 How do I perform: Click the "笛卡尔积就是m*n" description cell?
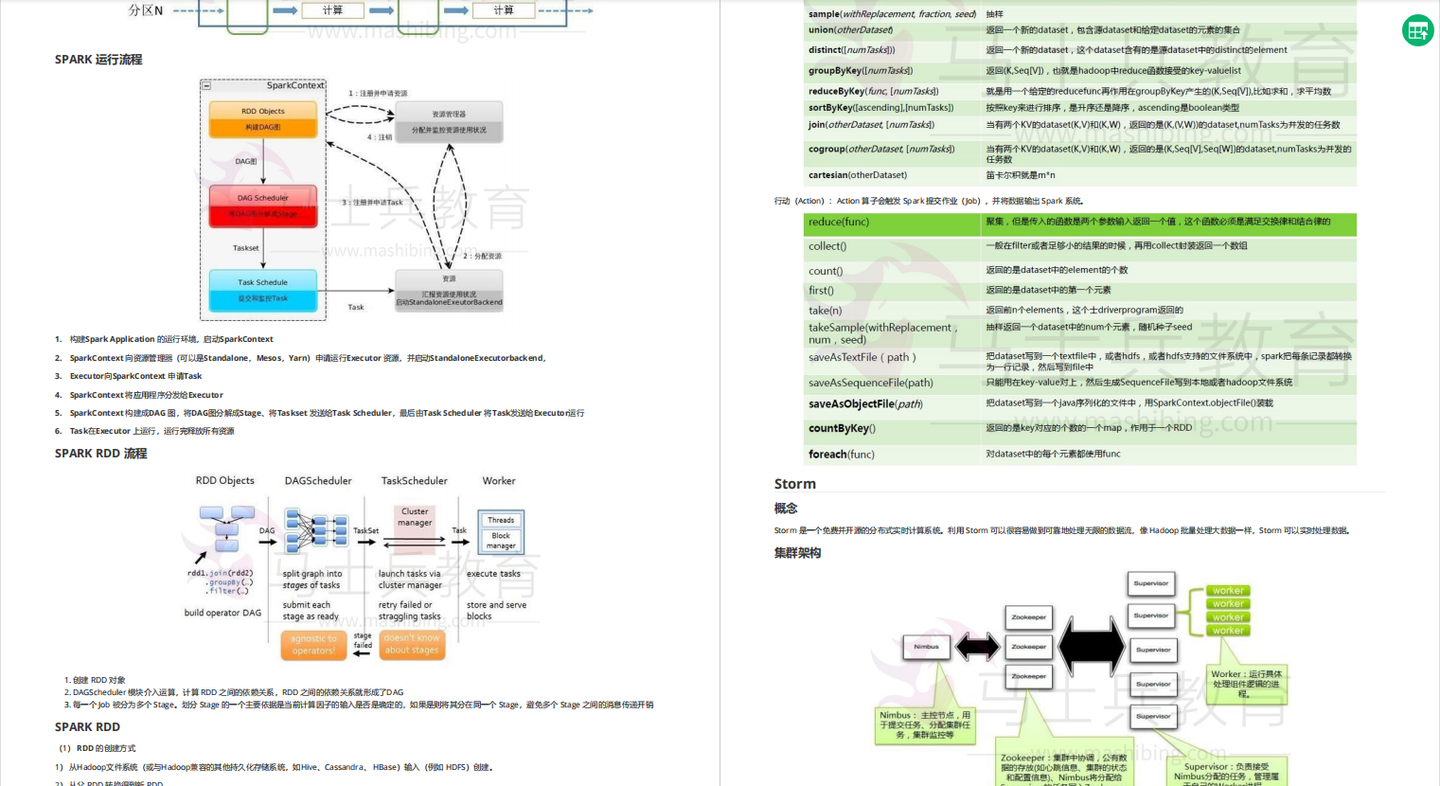(1168, 176)
